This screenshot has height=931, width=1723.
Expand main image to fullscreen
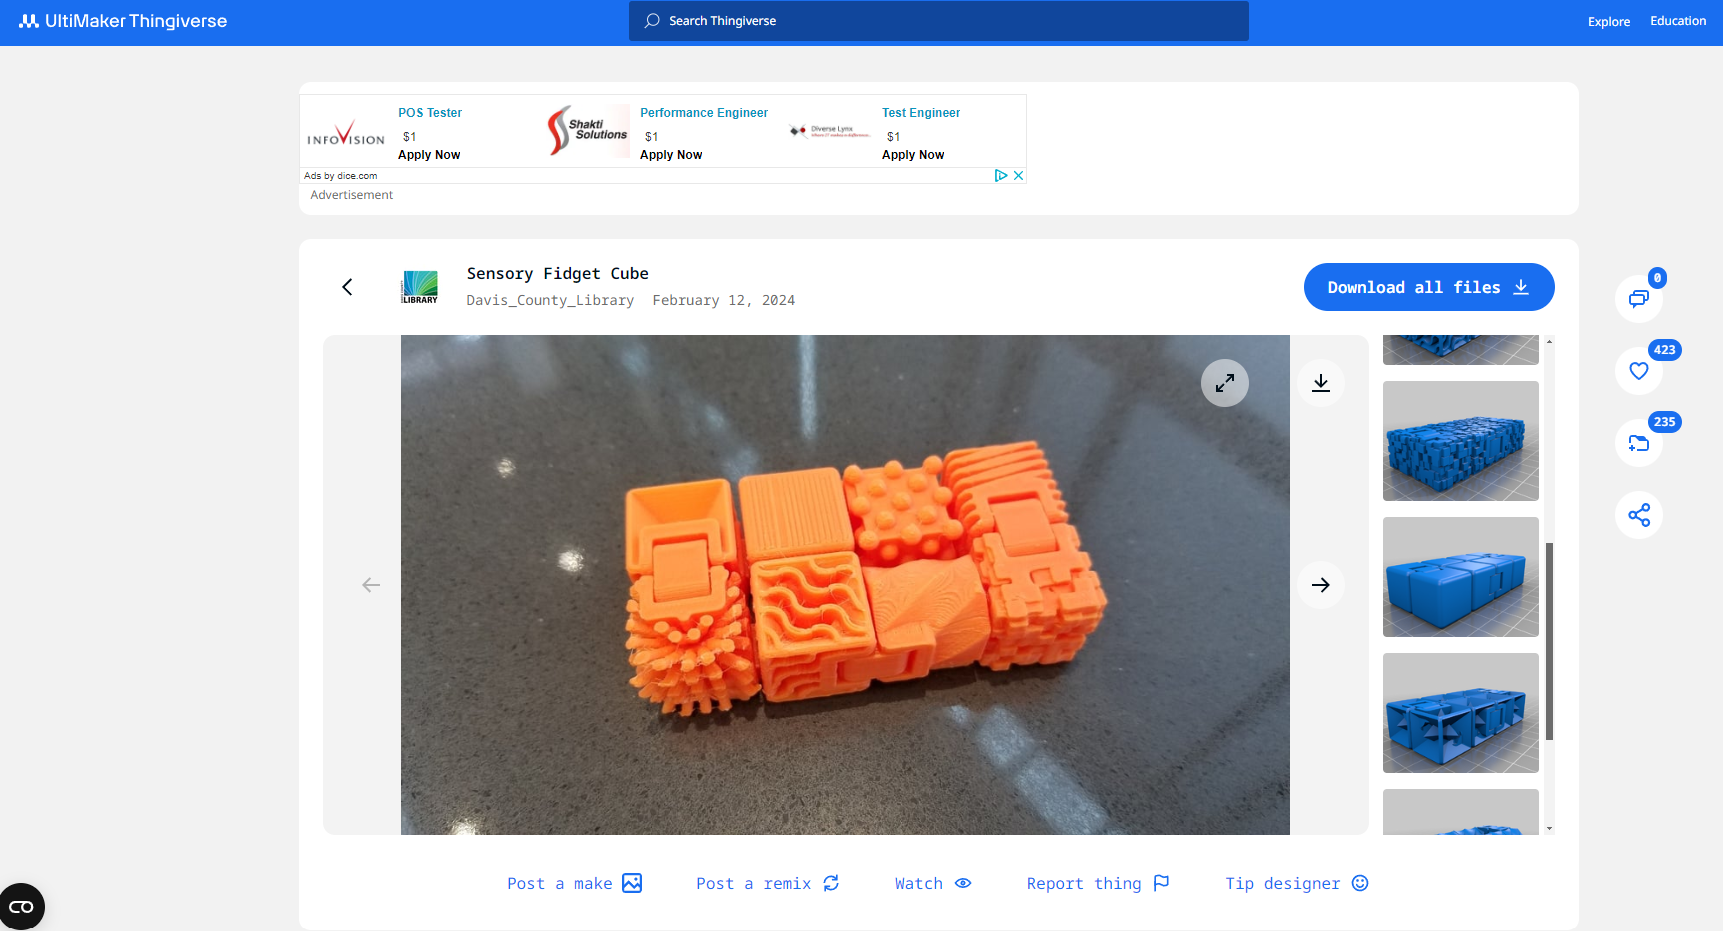[x=1224, y=383]
